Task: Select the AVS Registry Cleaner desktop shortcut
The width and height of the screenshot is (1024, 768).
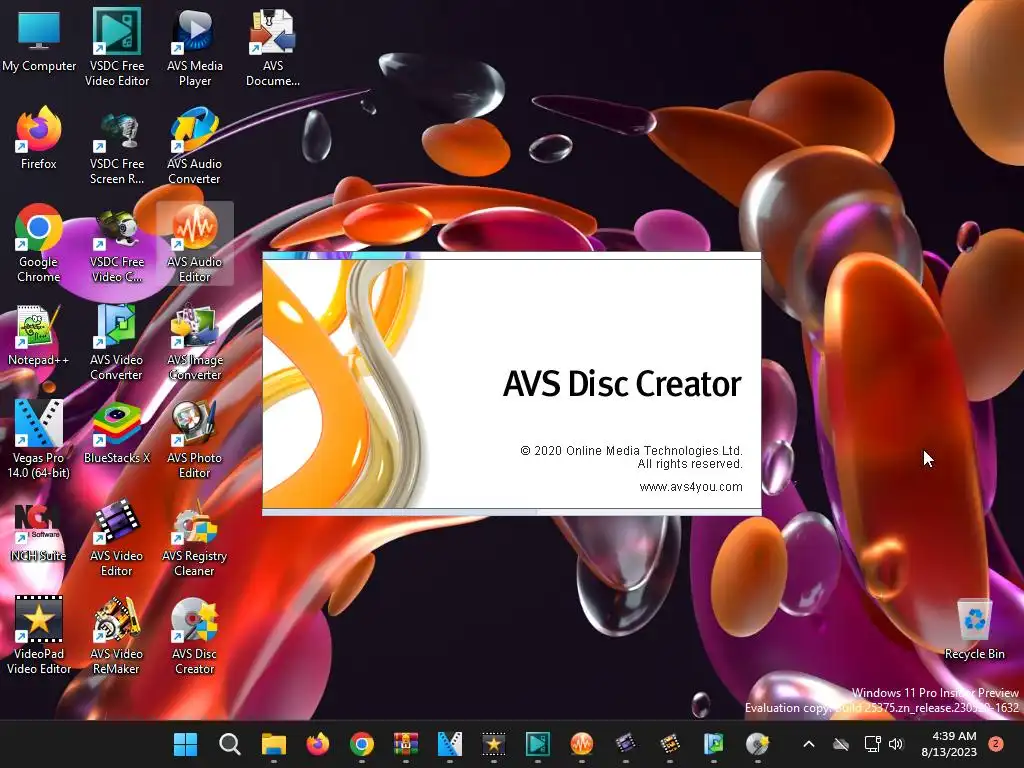Action: [x=195, y=538]
